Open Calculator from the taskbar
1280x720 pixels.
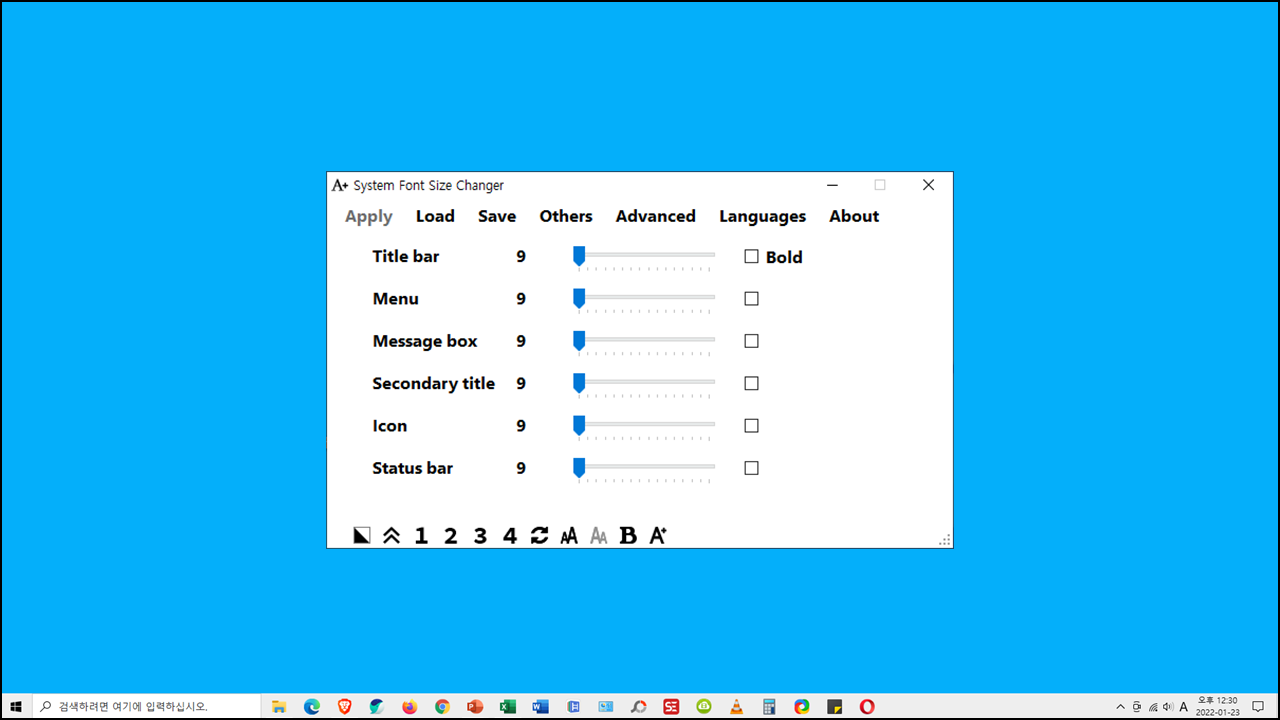coord(769,706)
